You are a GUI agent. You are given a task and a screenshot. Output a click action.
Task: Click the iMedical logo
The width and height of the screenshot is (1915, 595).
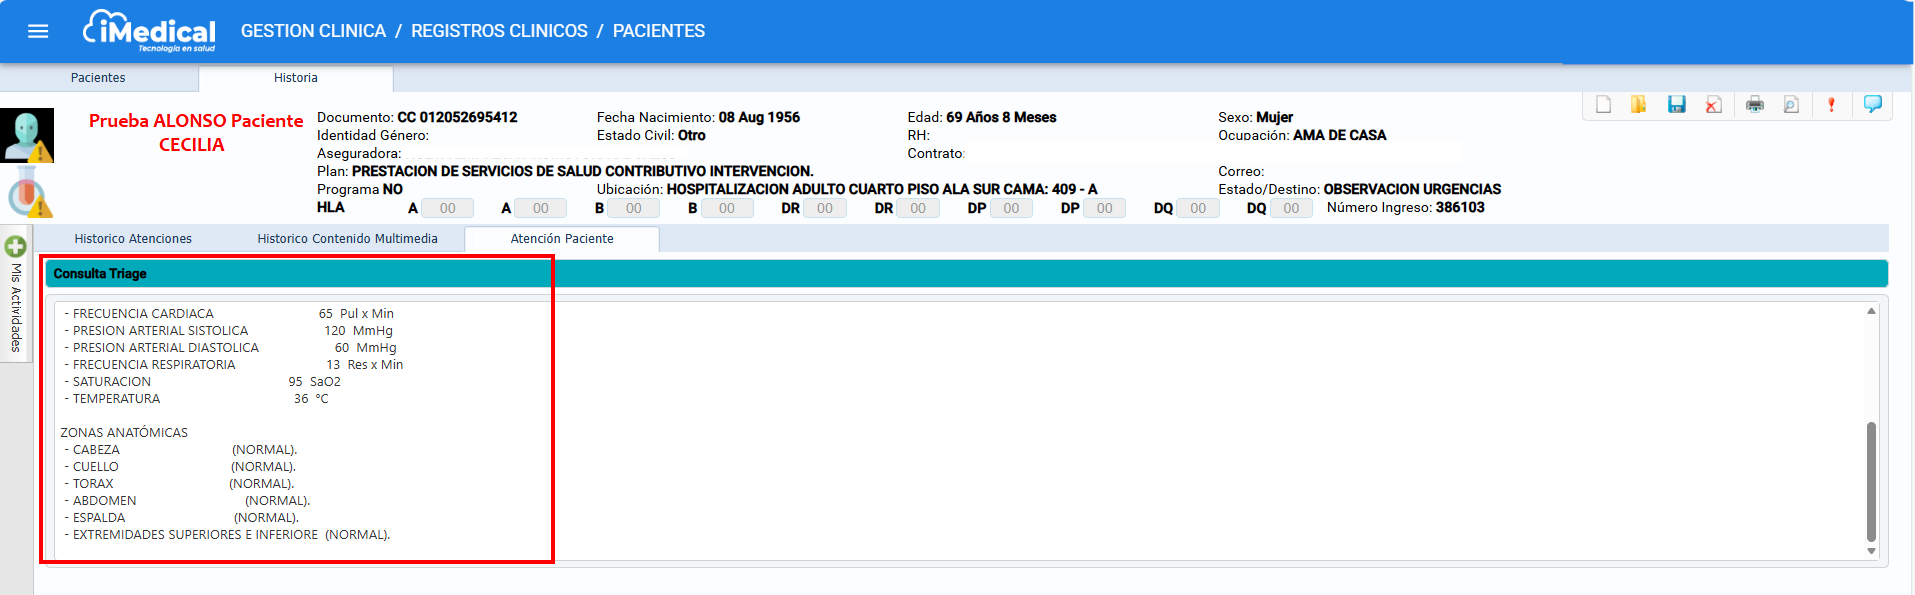pyautogui.click(x=149, y=31)
